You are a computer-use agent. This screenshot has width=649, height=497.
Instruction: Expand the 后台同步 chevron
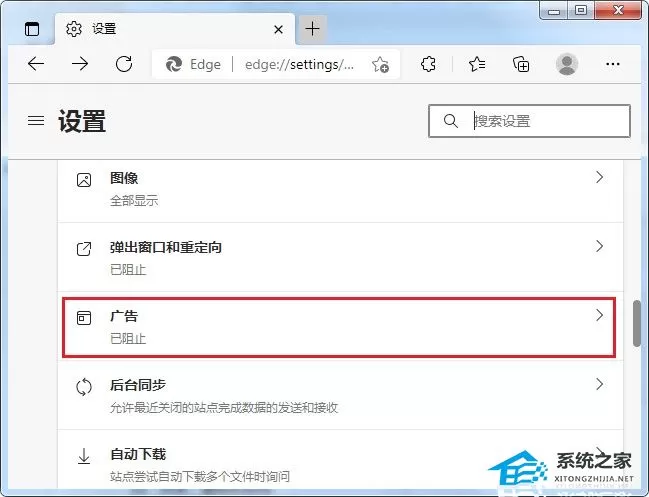pos(599,384)
